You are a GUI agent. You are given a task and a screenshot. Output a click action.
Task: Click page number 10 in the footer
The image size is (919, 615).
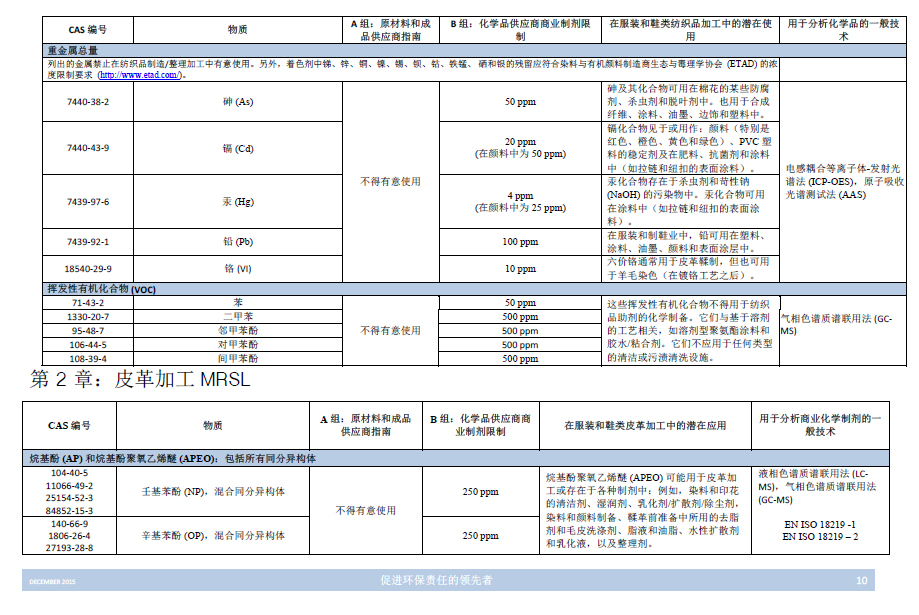coord(861,580)
